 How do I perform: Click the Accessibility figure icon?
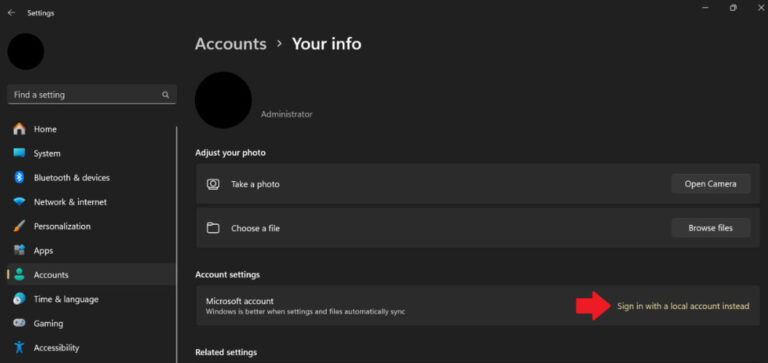coord(19,348)
